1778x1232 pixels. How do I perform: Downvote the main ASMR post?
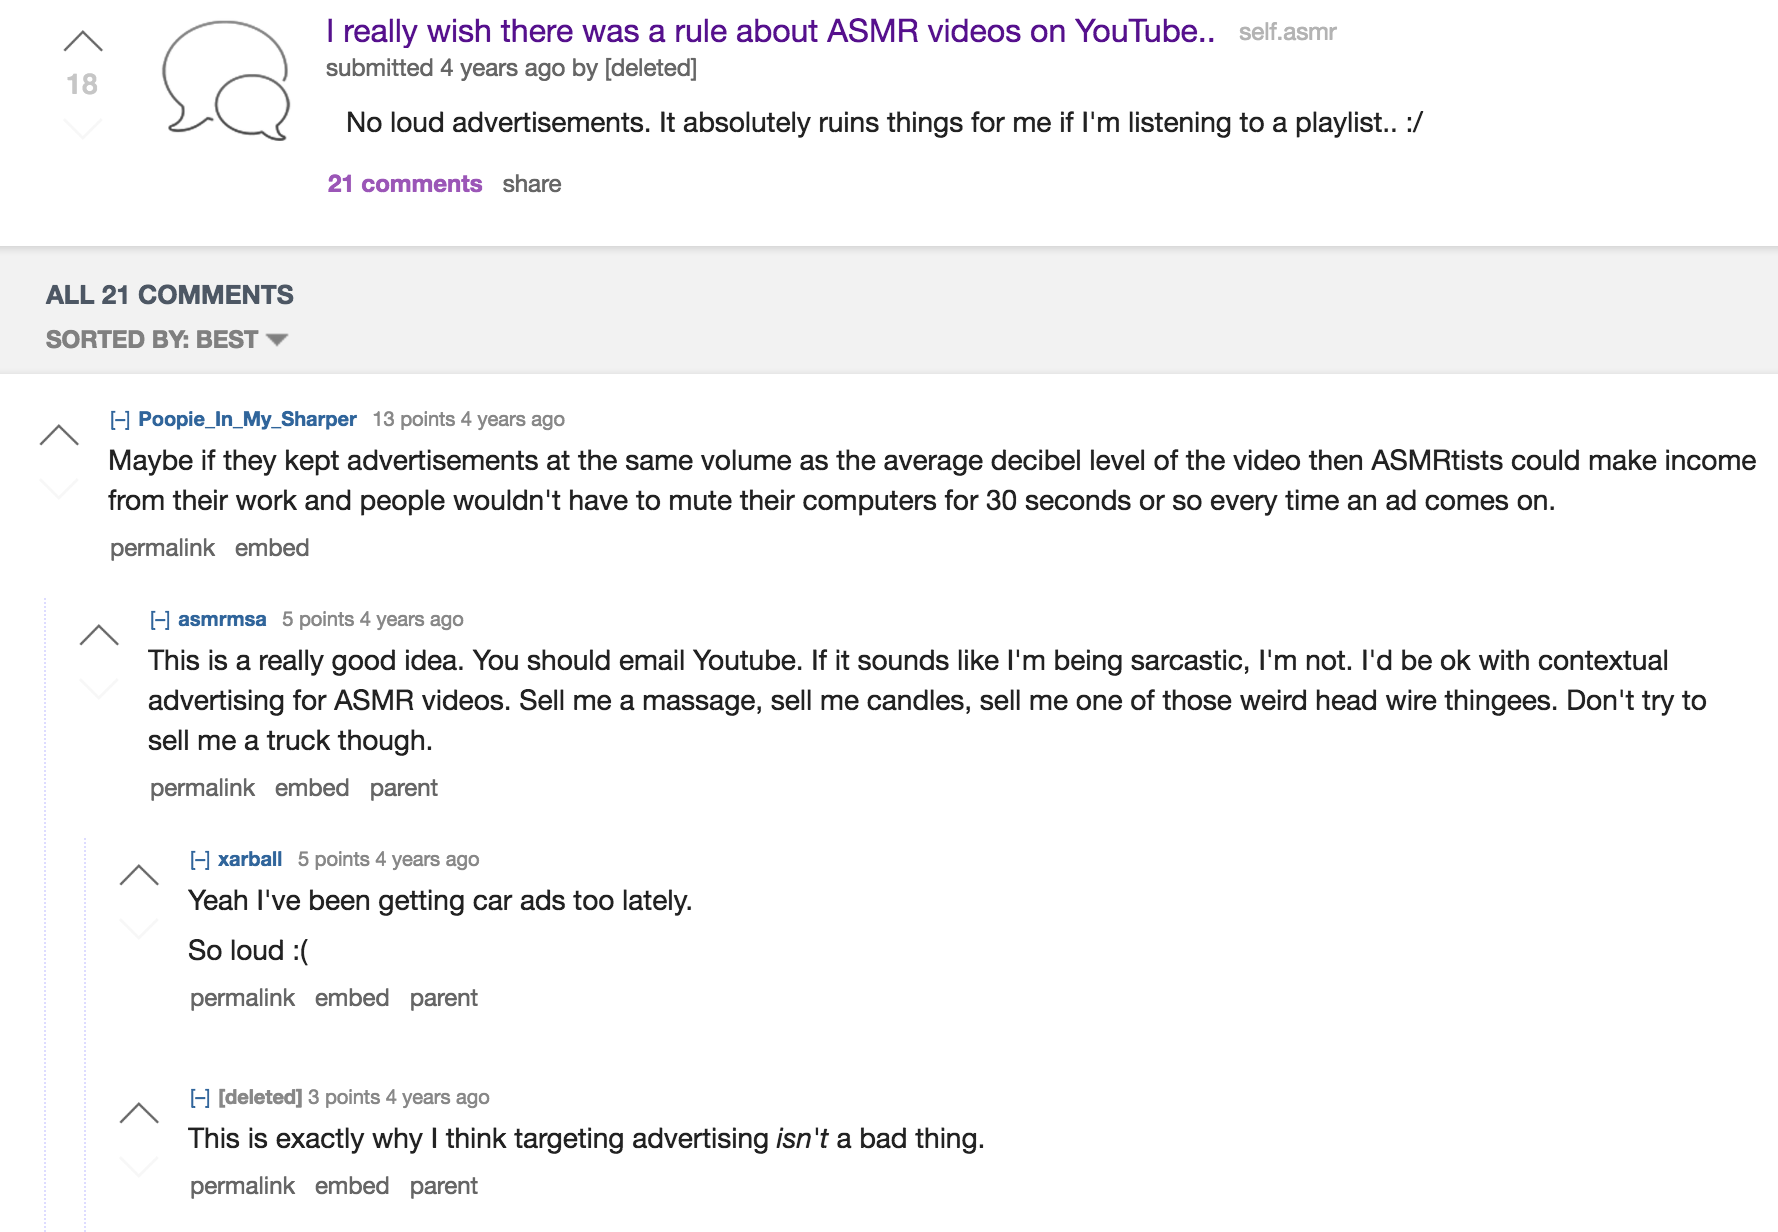83,127
